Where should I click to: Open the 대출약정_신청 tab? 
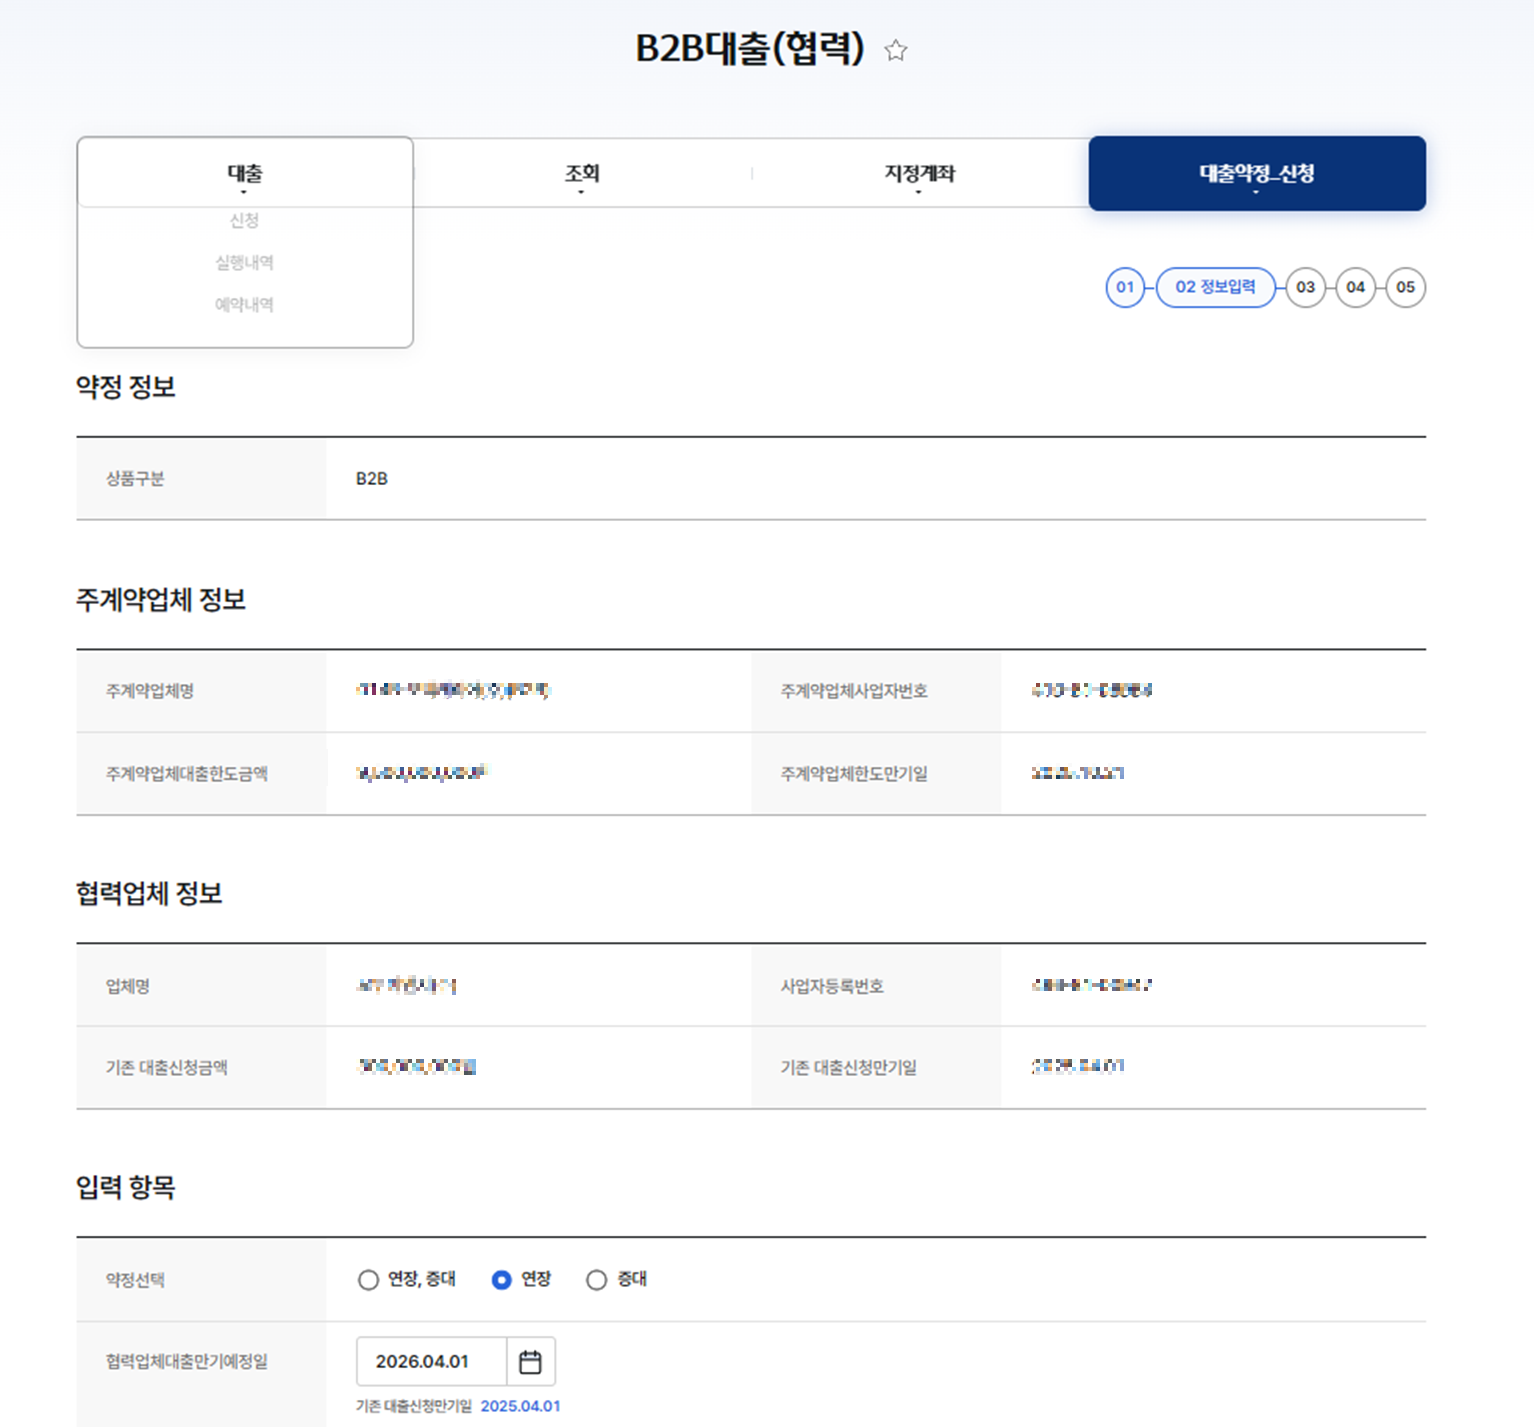tap(1257, 173)
